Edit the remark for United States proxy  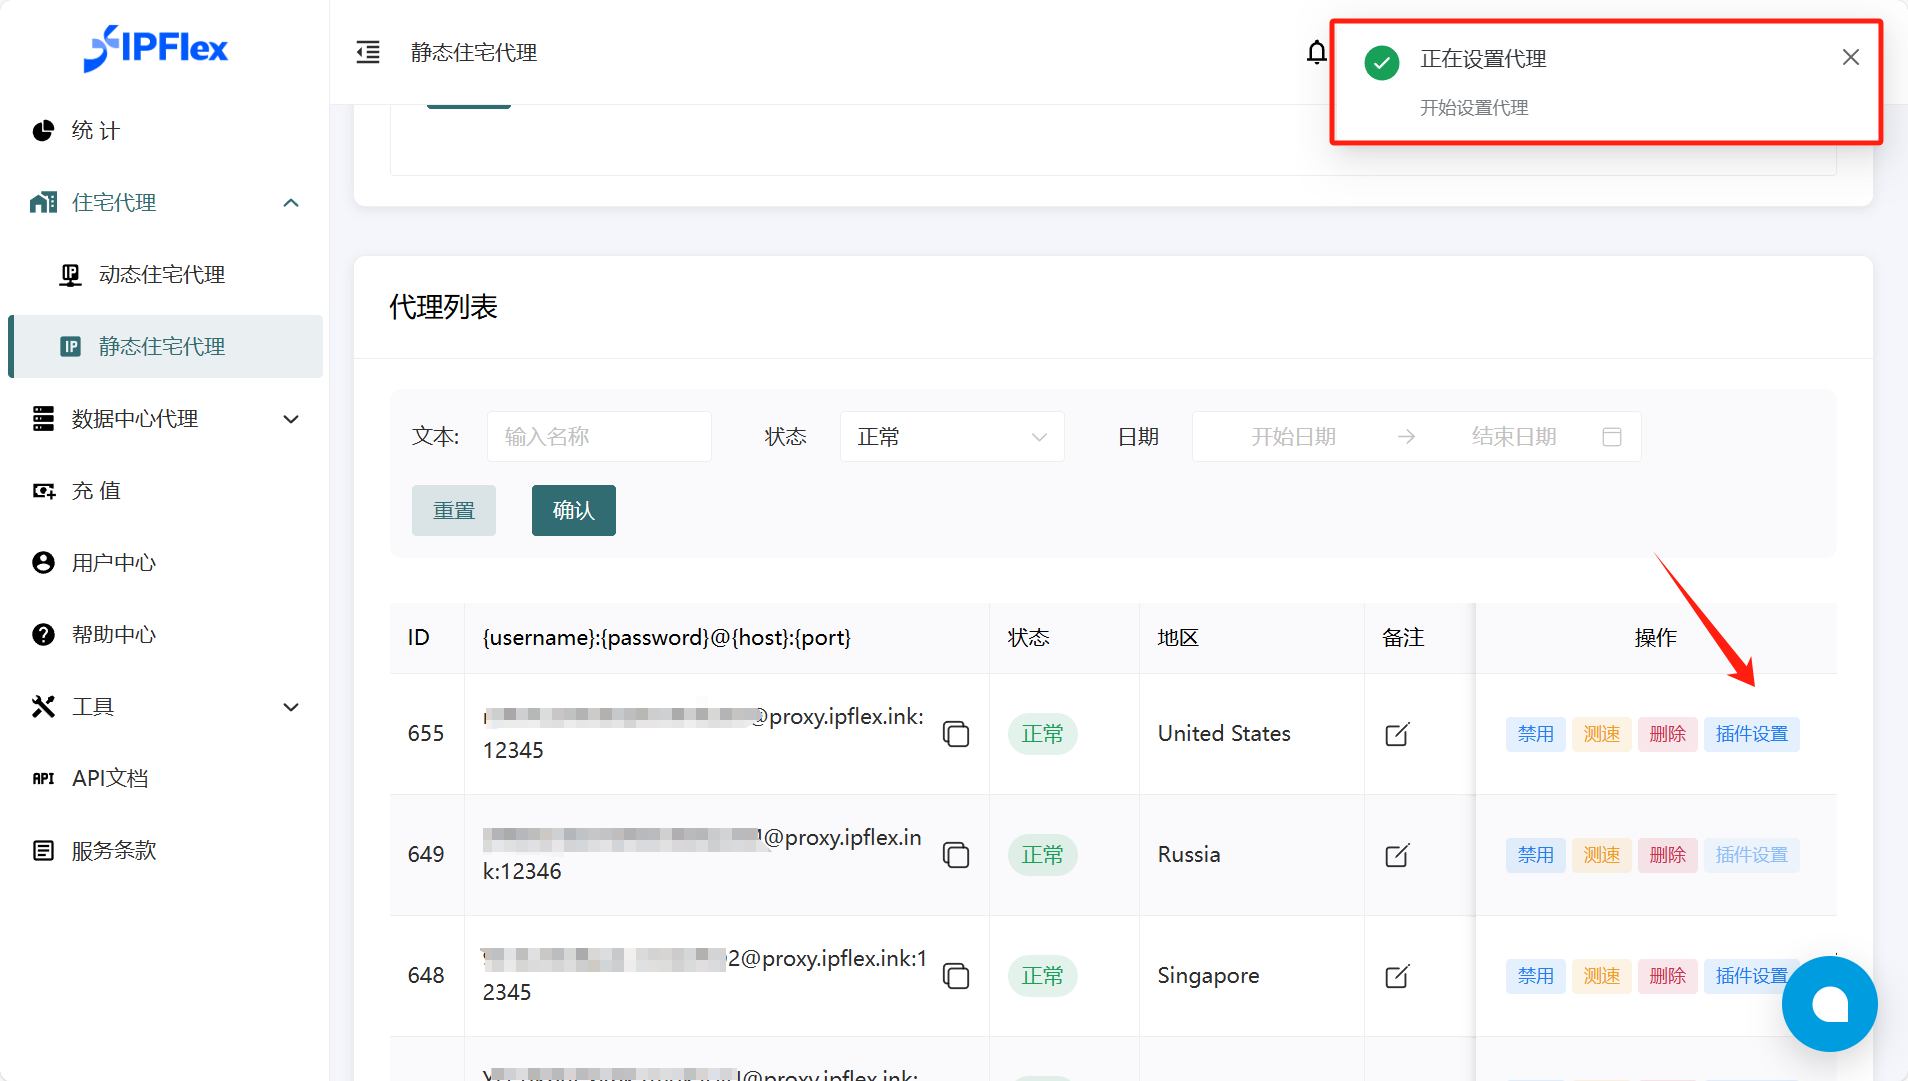(1397, 734)
